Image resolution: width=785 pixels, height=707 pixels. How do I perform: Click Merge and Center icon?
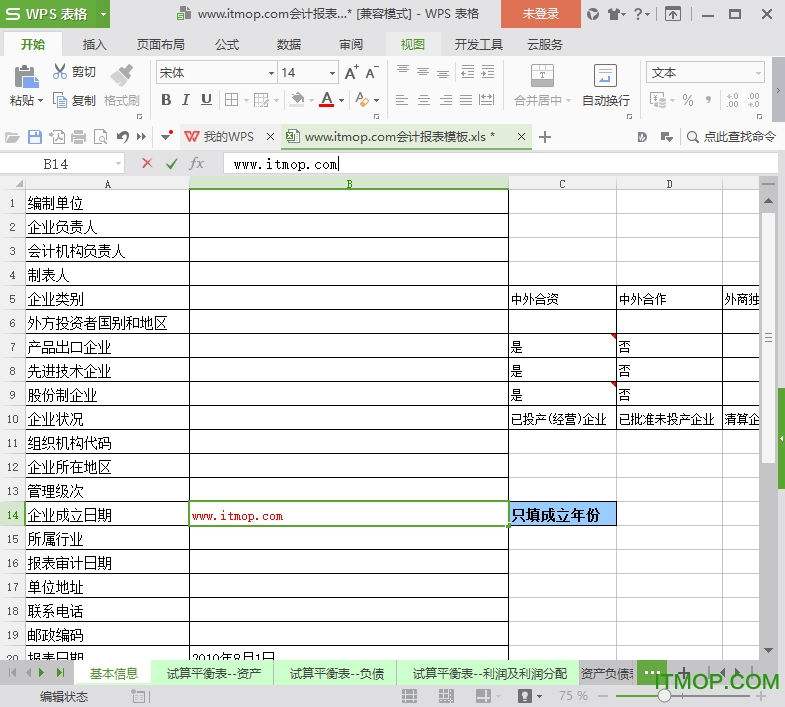(x=542, y=76)
